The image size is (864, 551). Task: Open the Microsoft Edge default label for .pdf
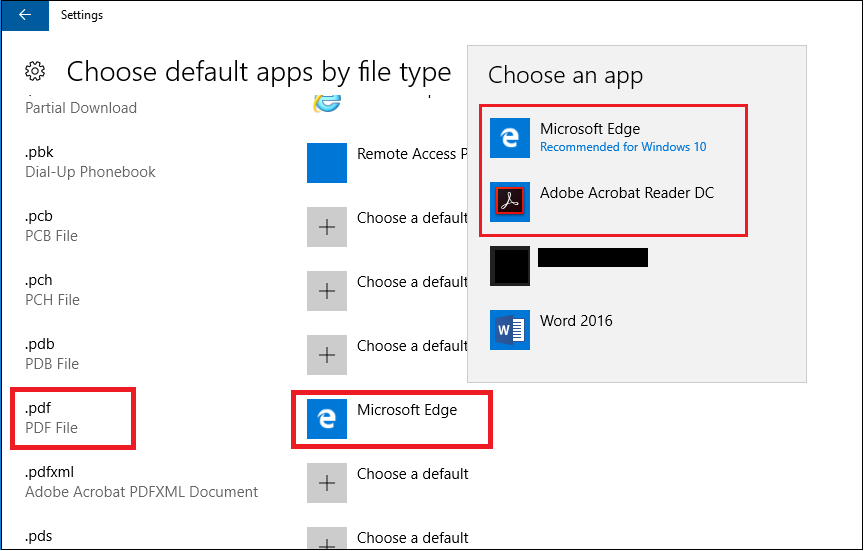click(407, 410)
